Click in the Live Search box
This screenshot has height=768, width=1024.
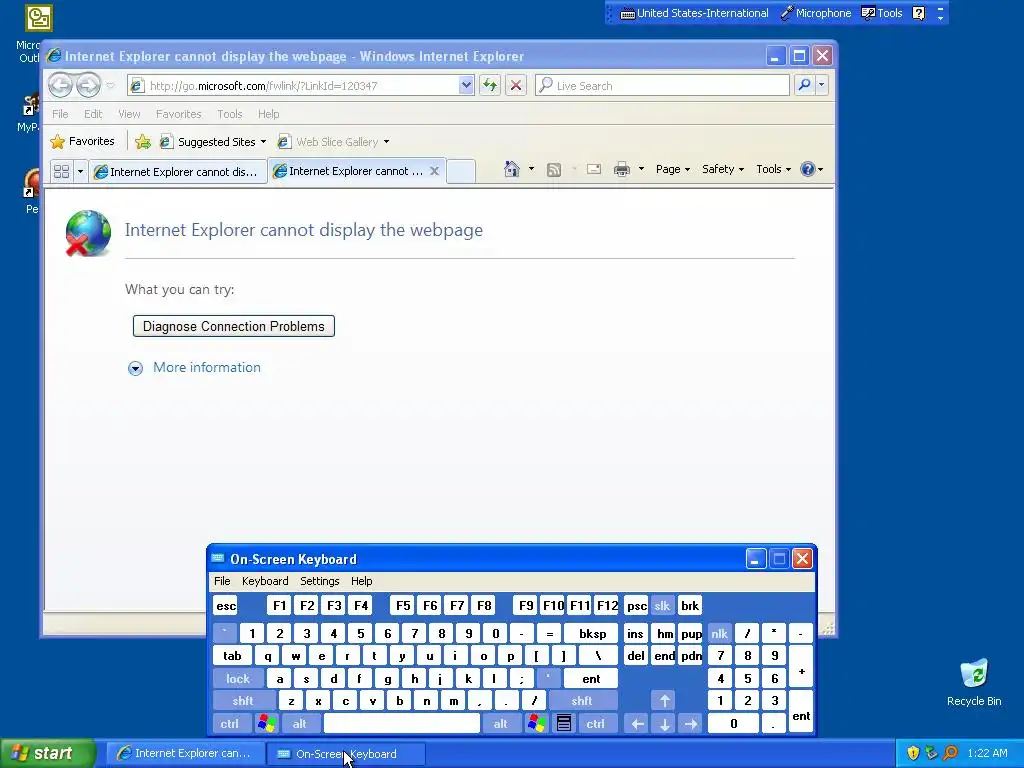pos(662,86)
